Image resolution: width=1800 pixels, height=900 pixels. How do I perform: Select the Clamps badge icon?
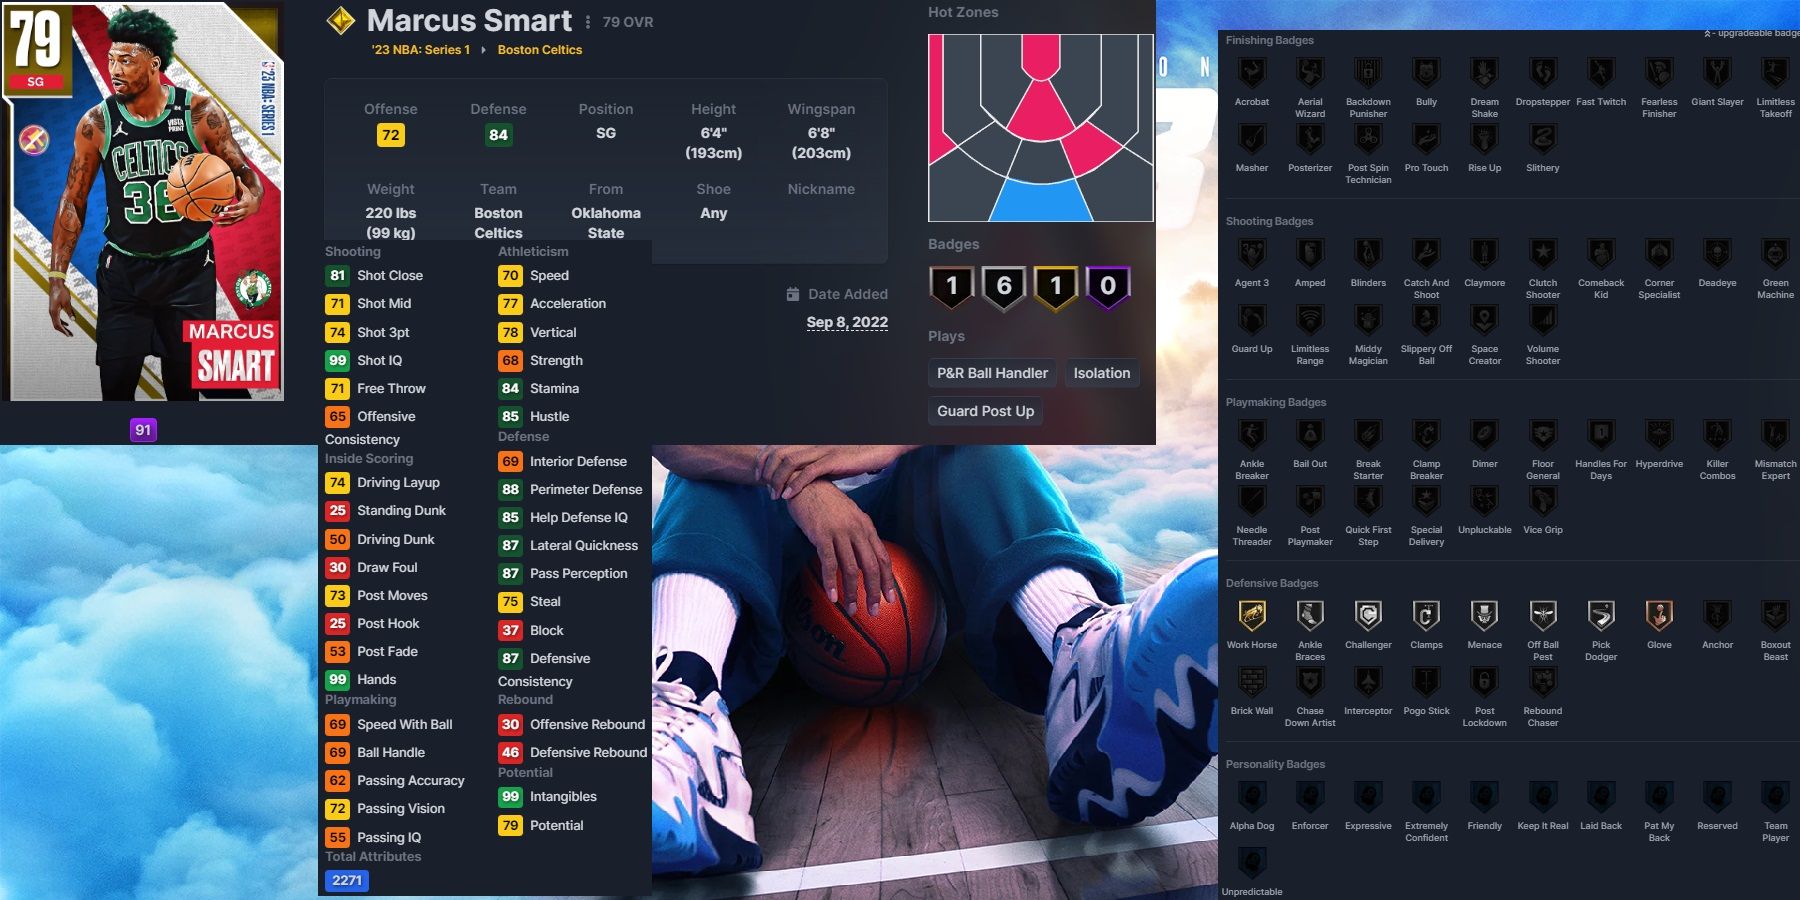pos(1426,615)
